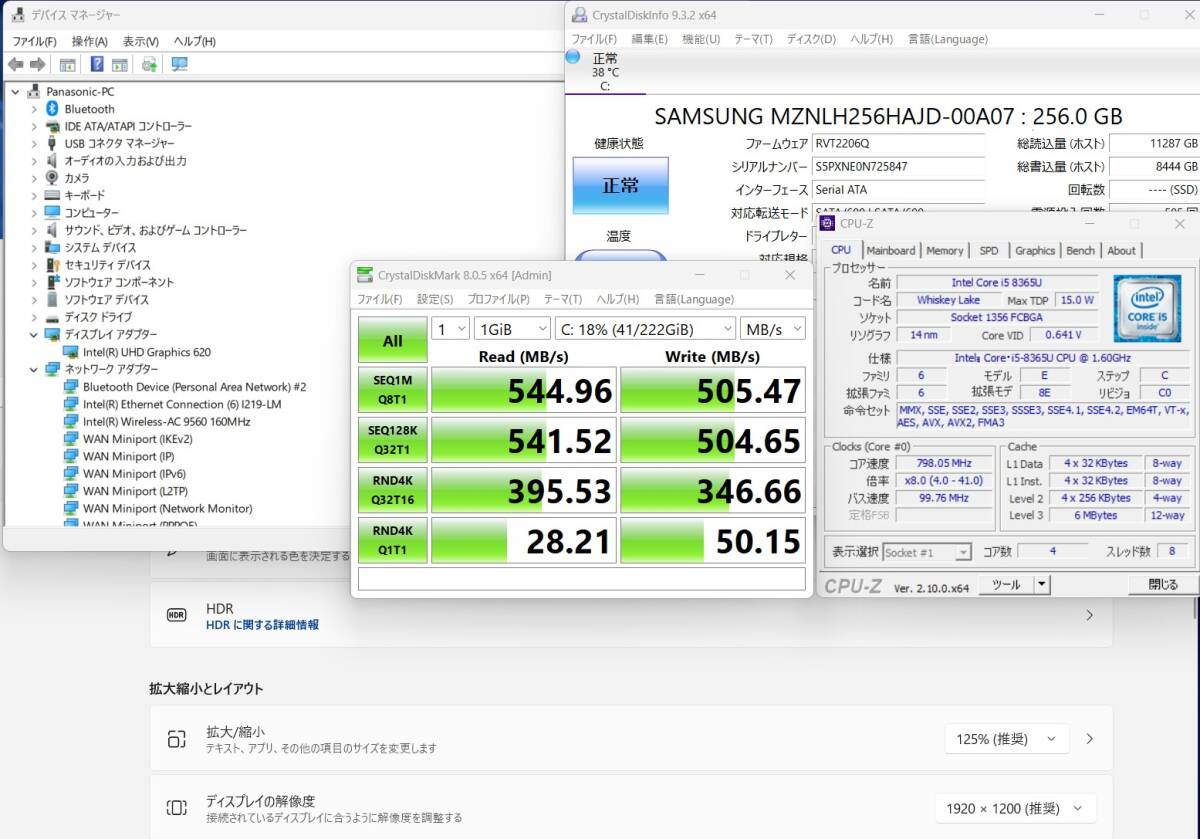The height and width of the screenshot is (839, 1200).
Task: Click green All button in CrystalDiskMark
Action: (393, 340)
